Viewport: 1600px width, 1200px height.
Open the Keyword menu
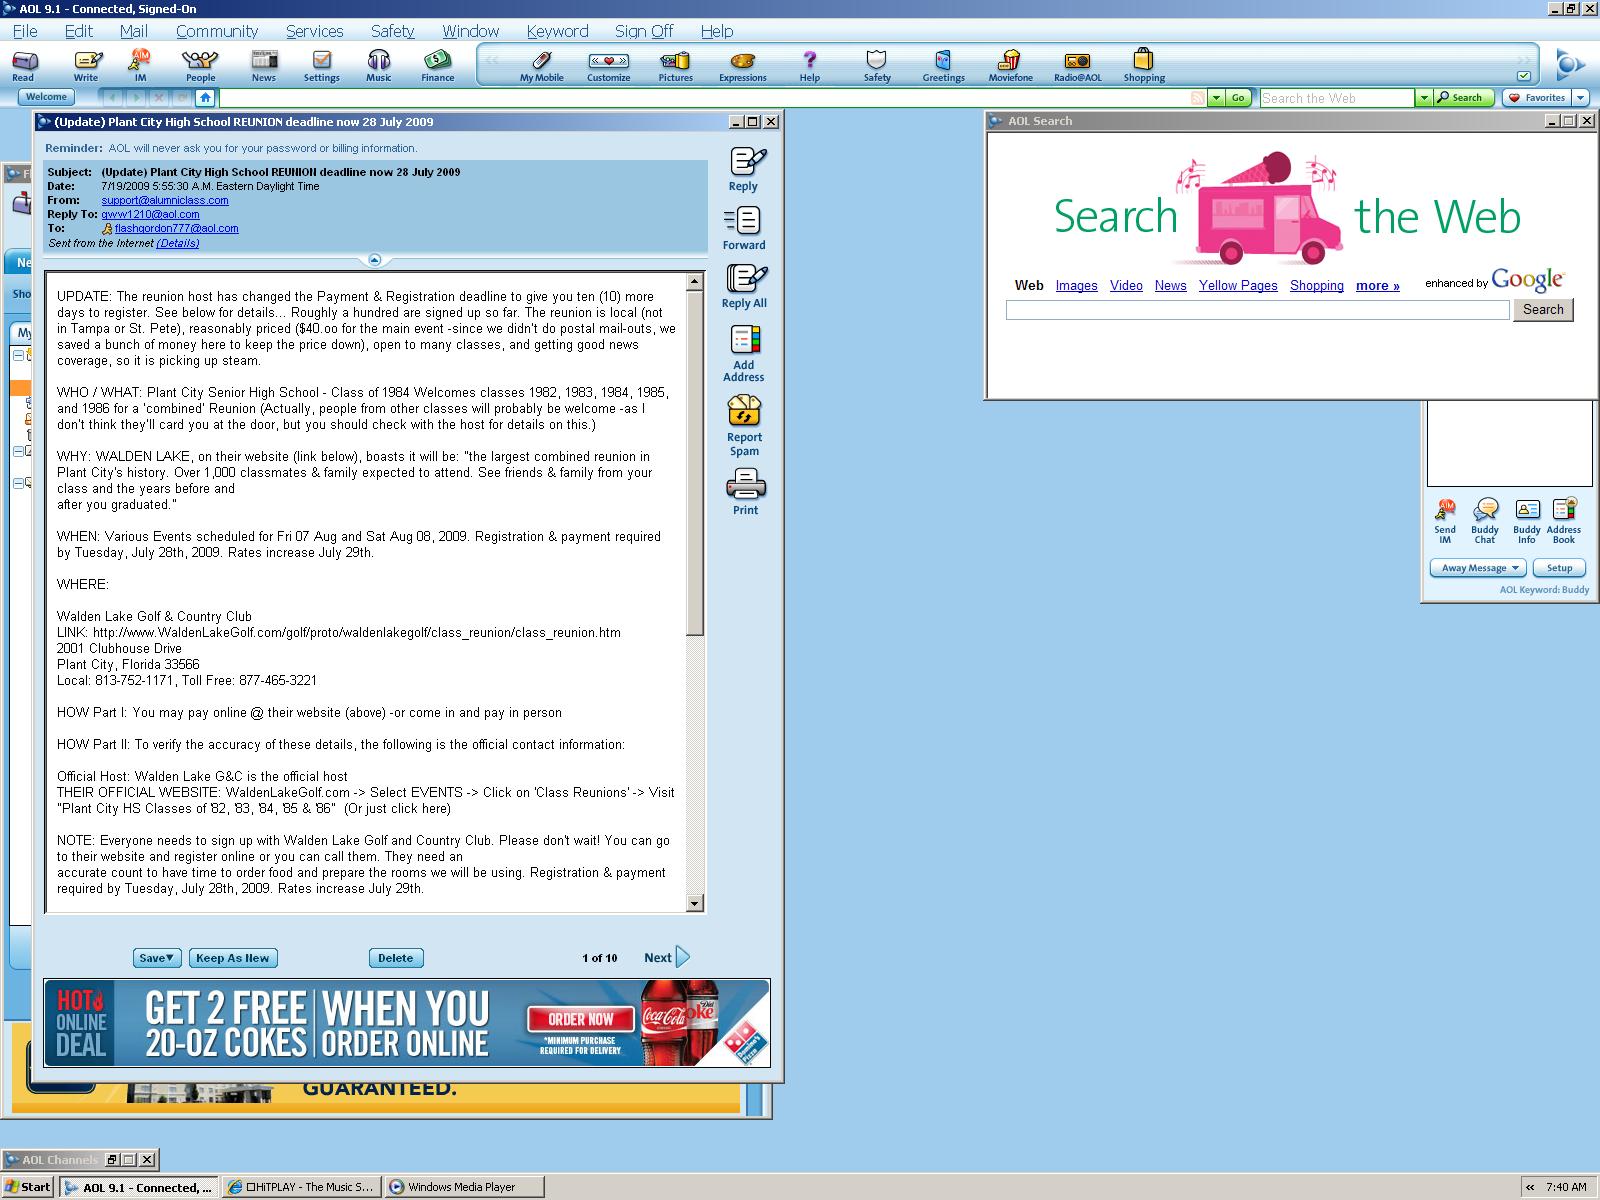pyautogui.click(x=557, y=31)
